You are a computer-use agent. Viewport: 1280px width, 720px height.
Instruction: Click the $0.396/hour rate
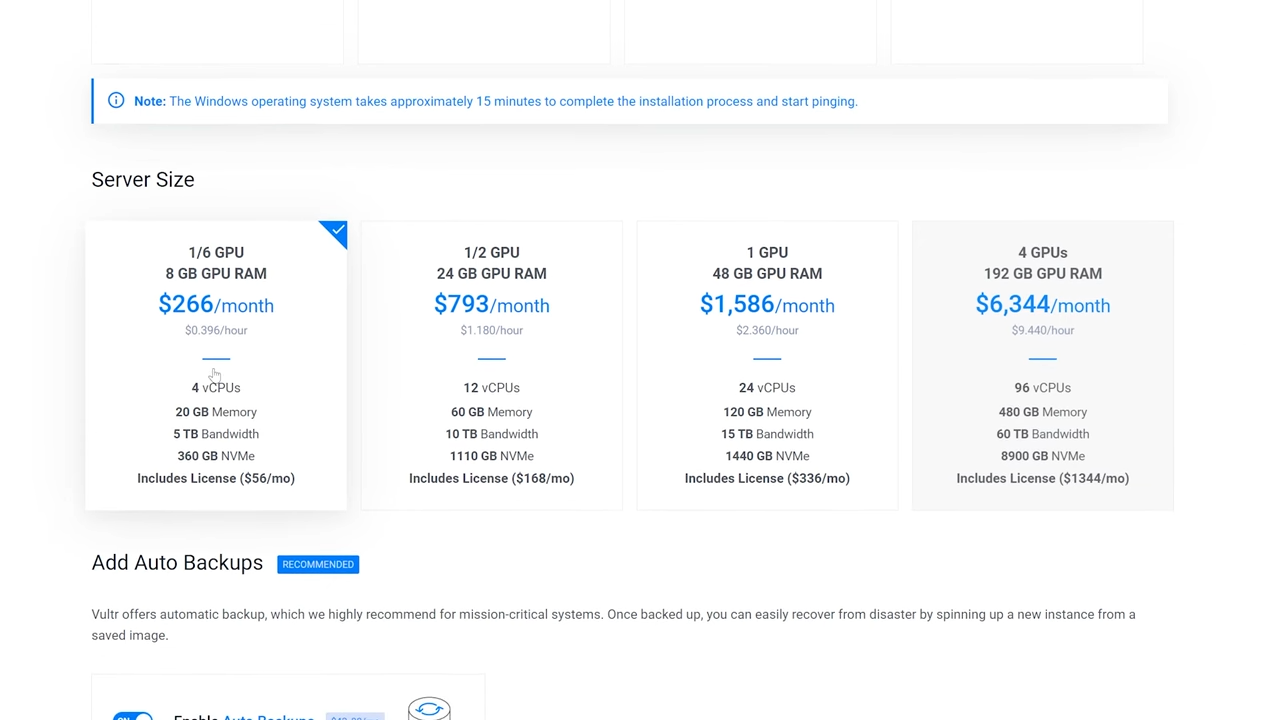coord(216,330)
